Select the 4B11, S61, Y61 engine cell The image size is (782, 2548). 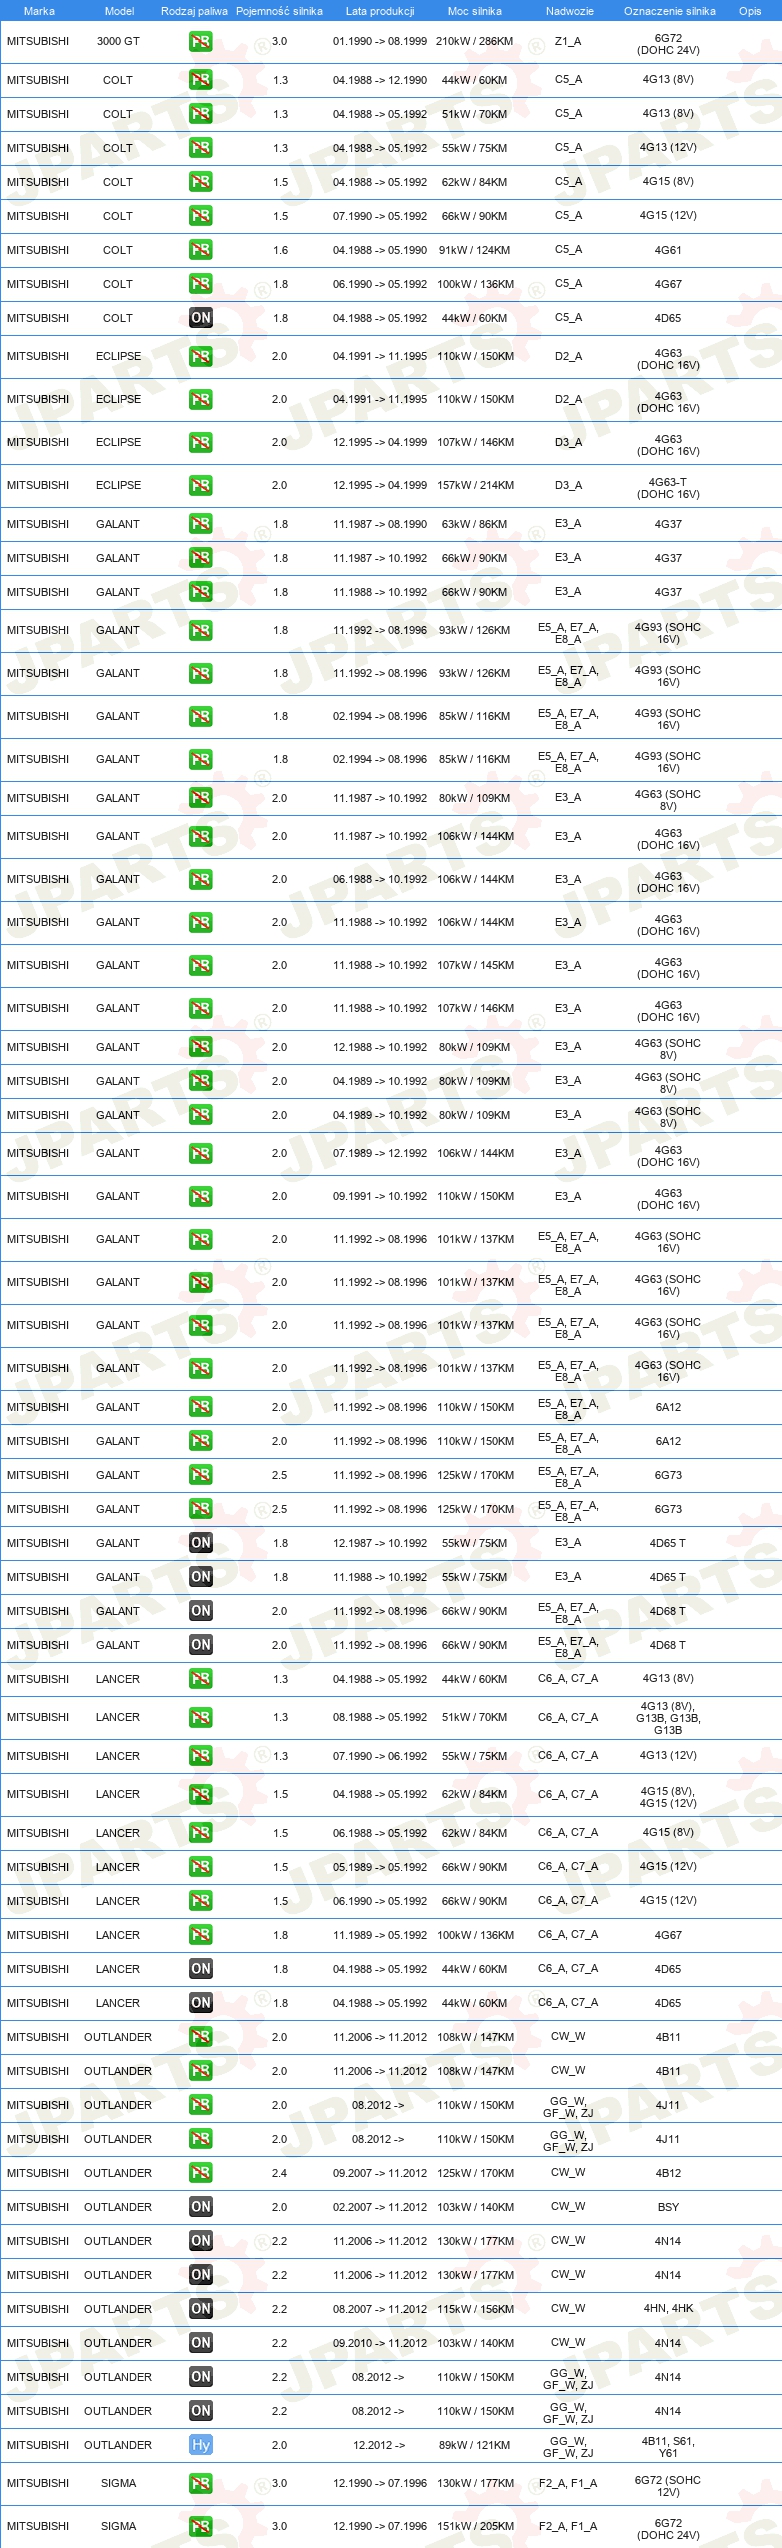pyautogui.click(x=668, y=2446)
